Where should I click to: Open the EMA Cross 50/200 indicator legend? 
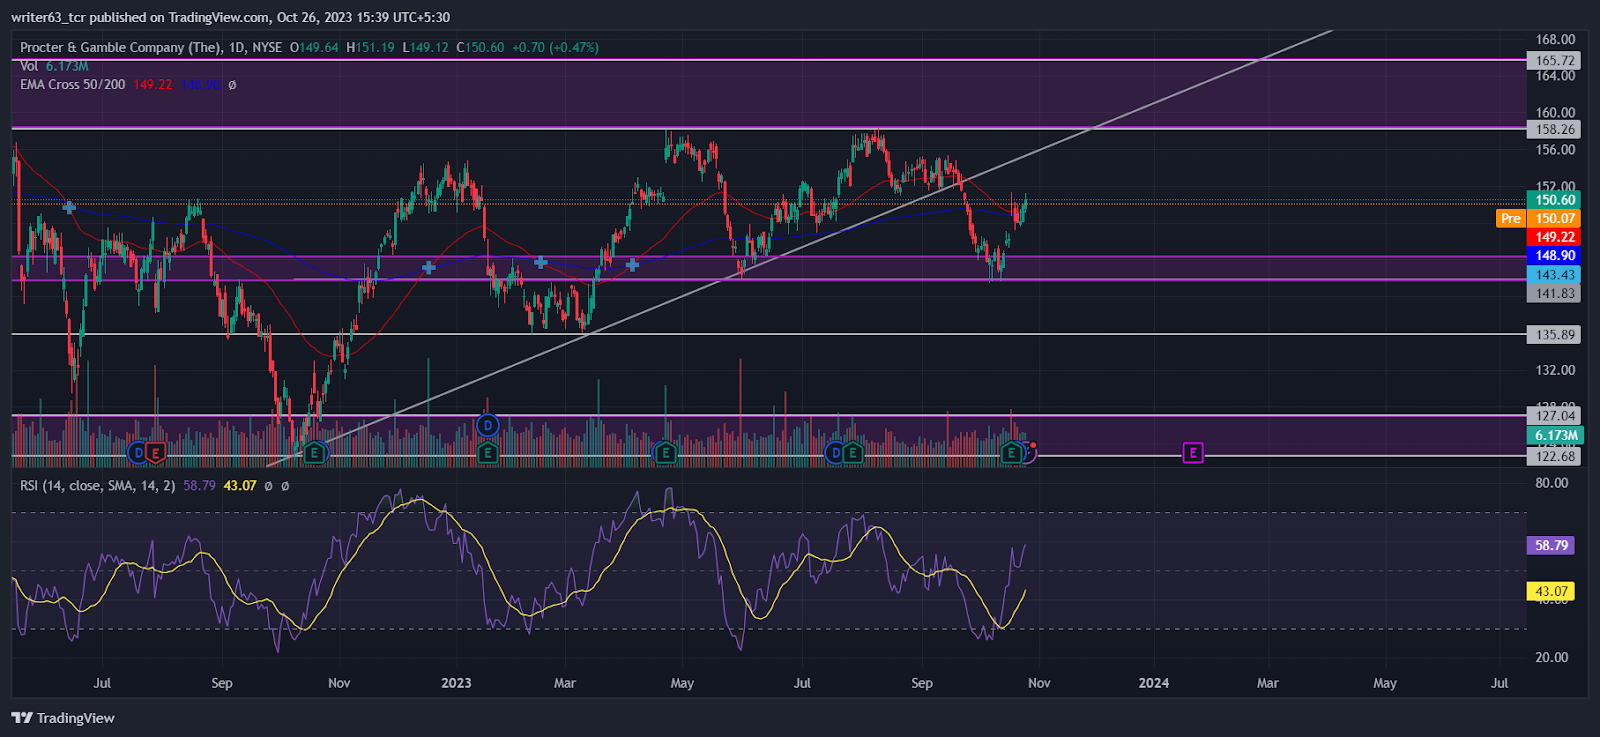pos(73,84)
